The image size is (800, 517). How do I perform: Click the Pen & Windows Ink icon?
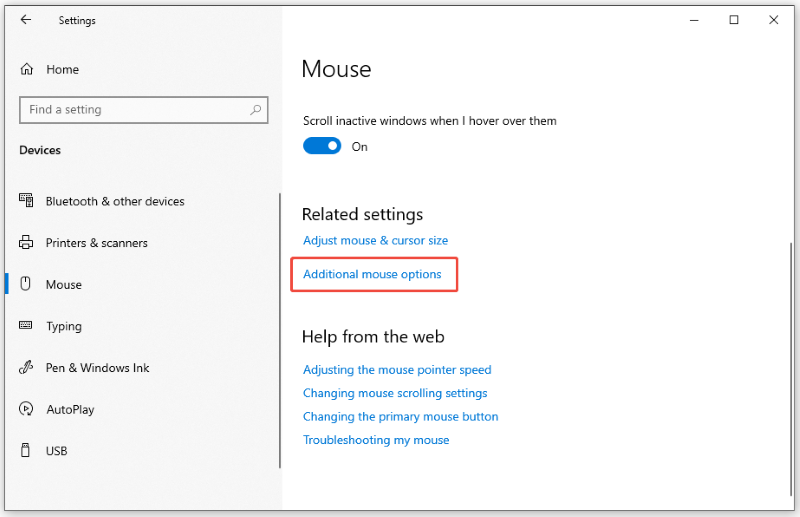click(x=26, y=367)
